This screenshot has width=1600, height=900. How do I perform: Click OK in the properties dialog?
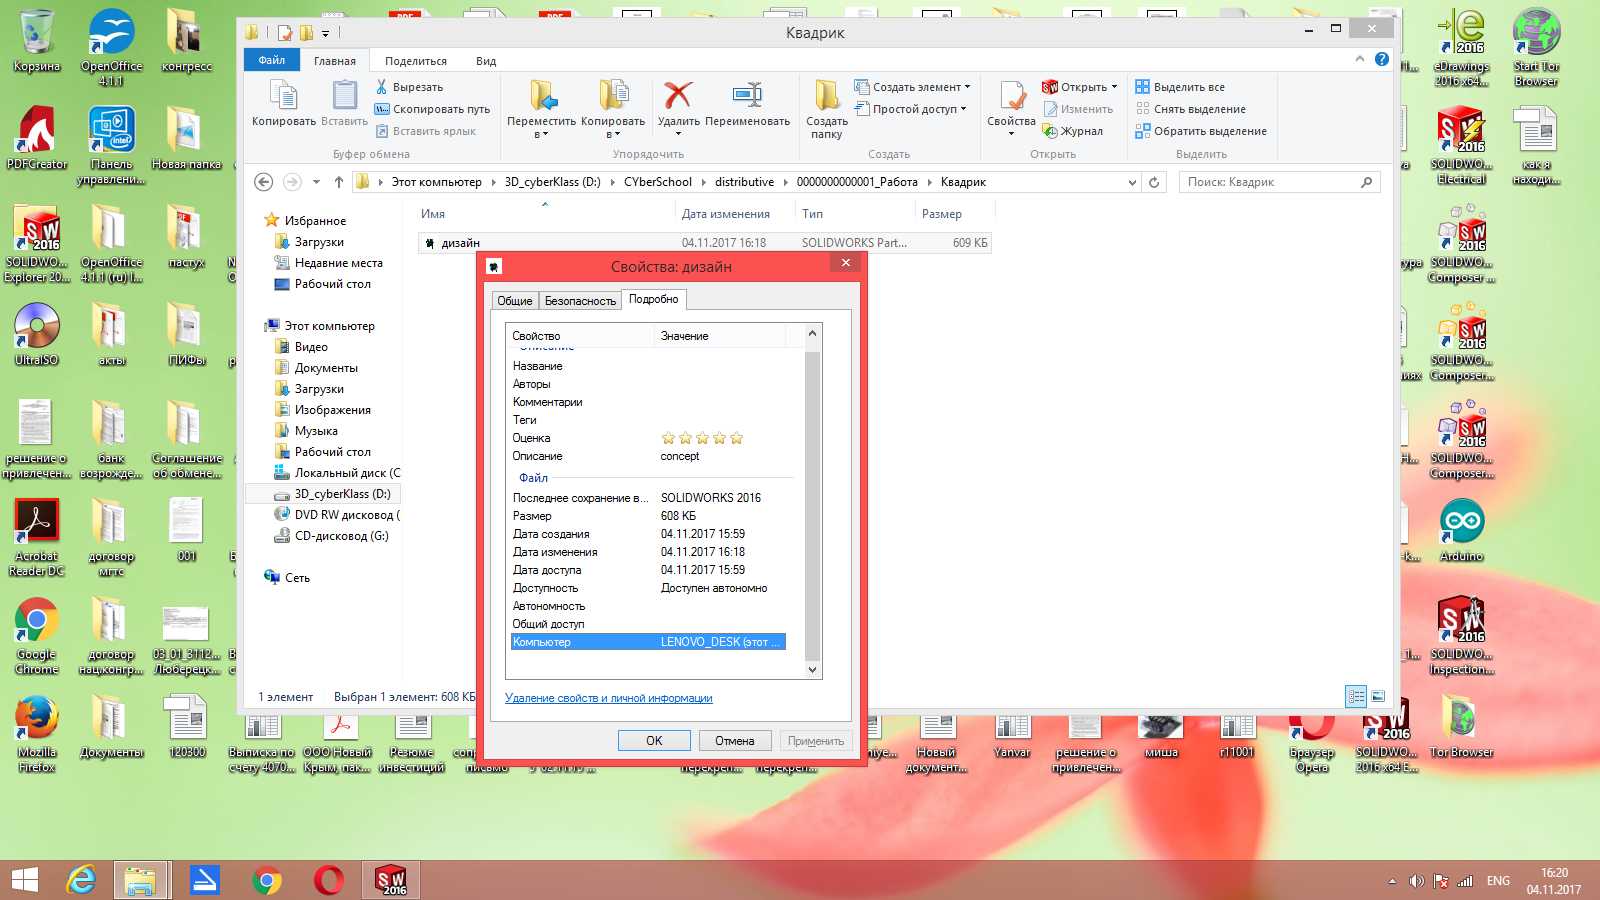coord(654,741)
